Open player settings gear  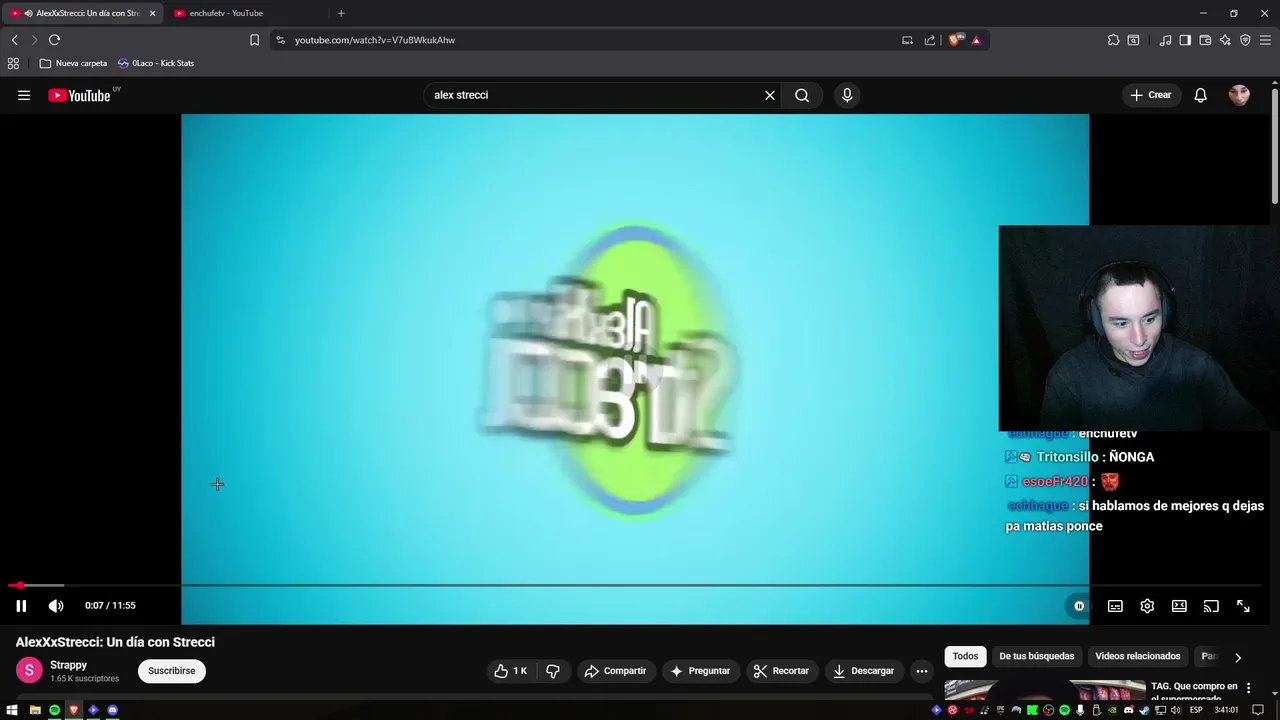[x=1147, y=605]
